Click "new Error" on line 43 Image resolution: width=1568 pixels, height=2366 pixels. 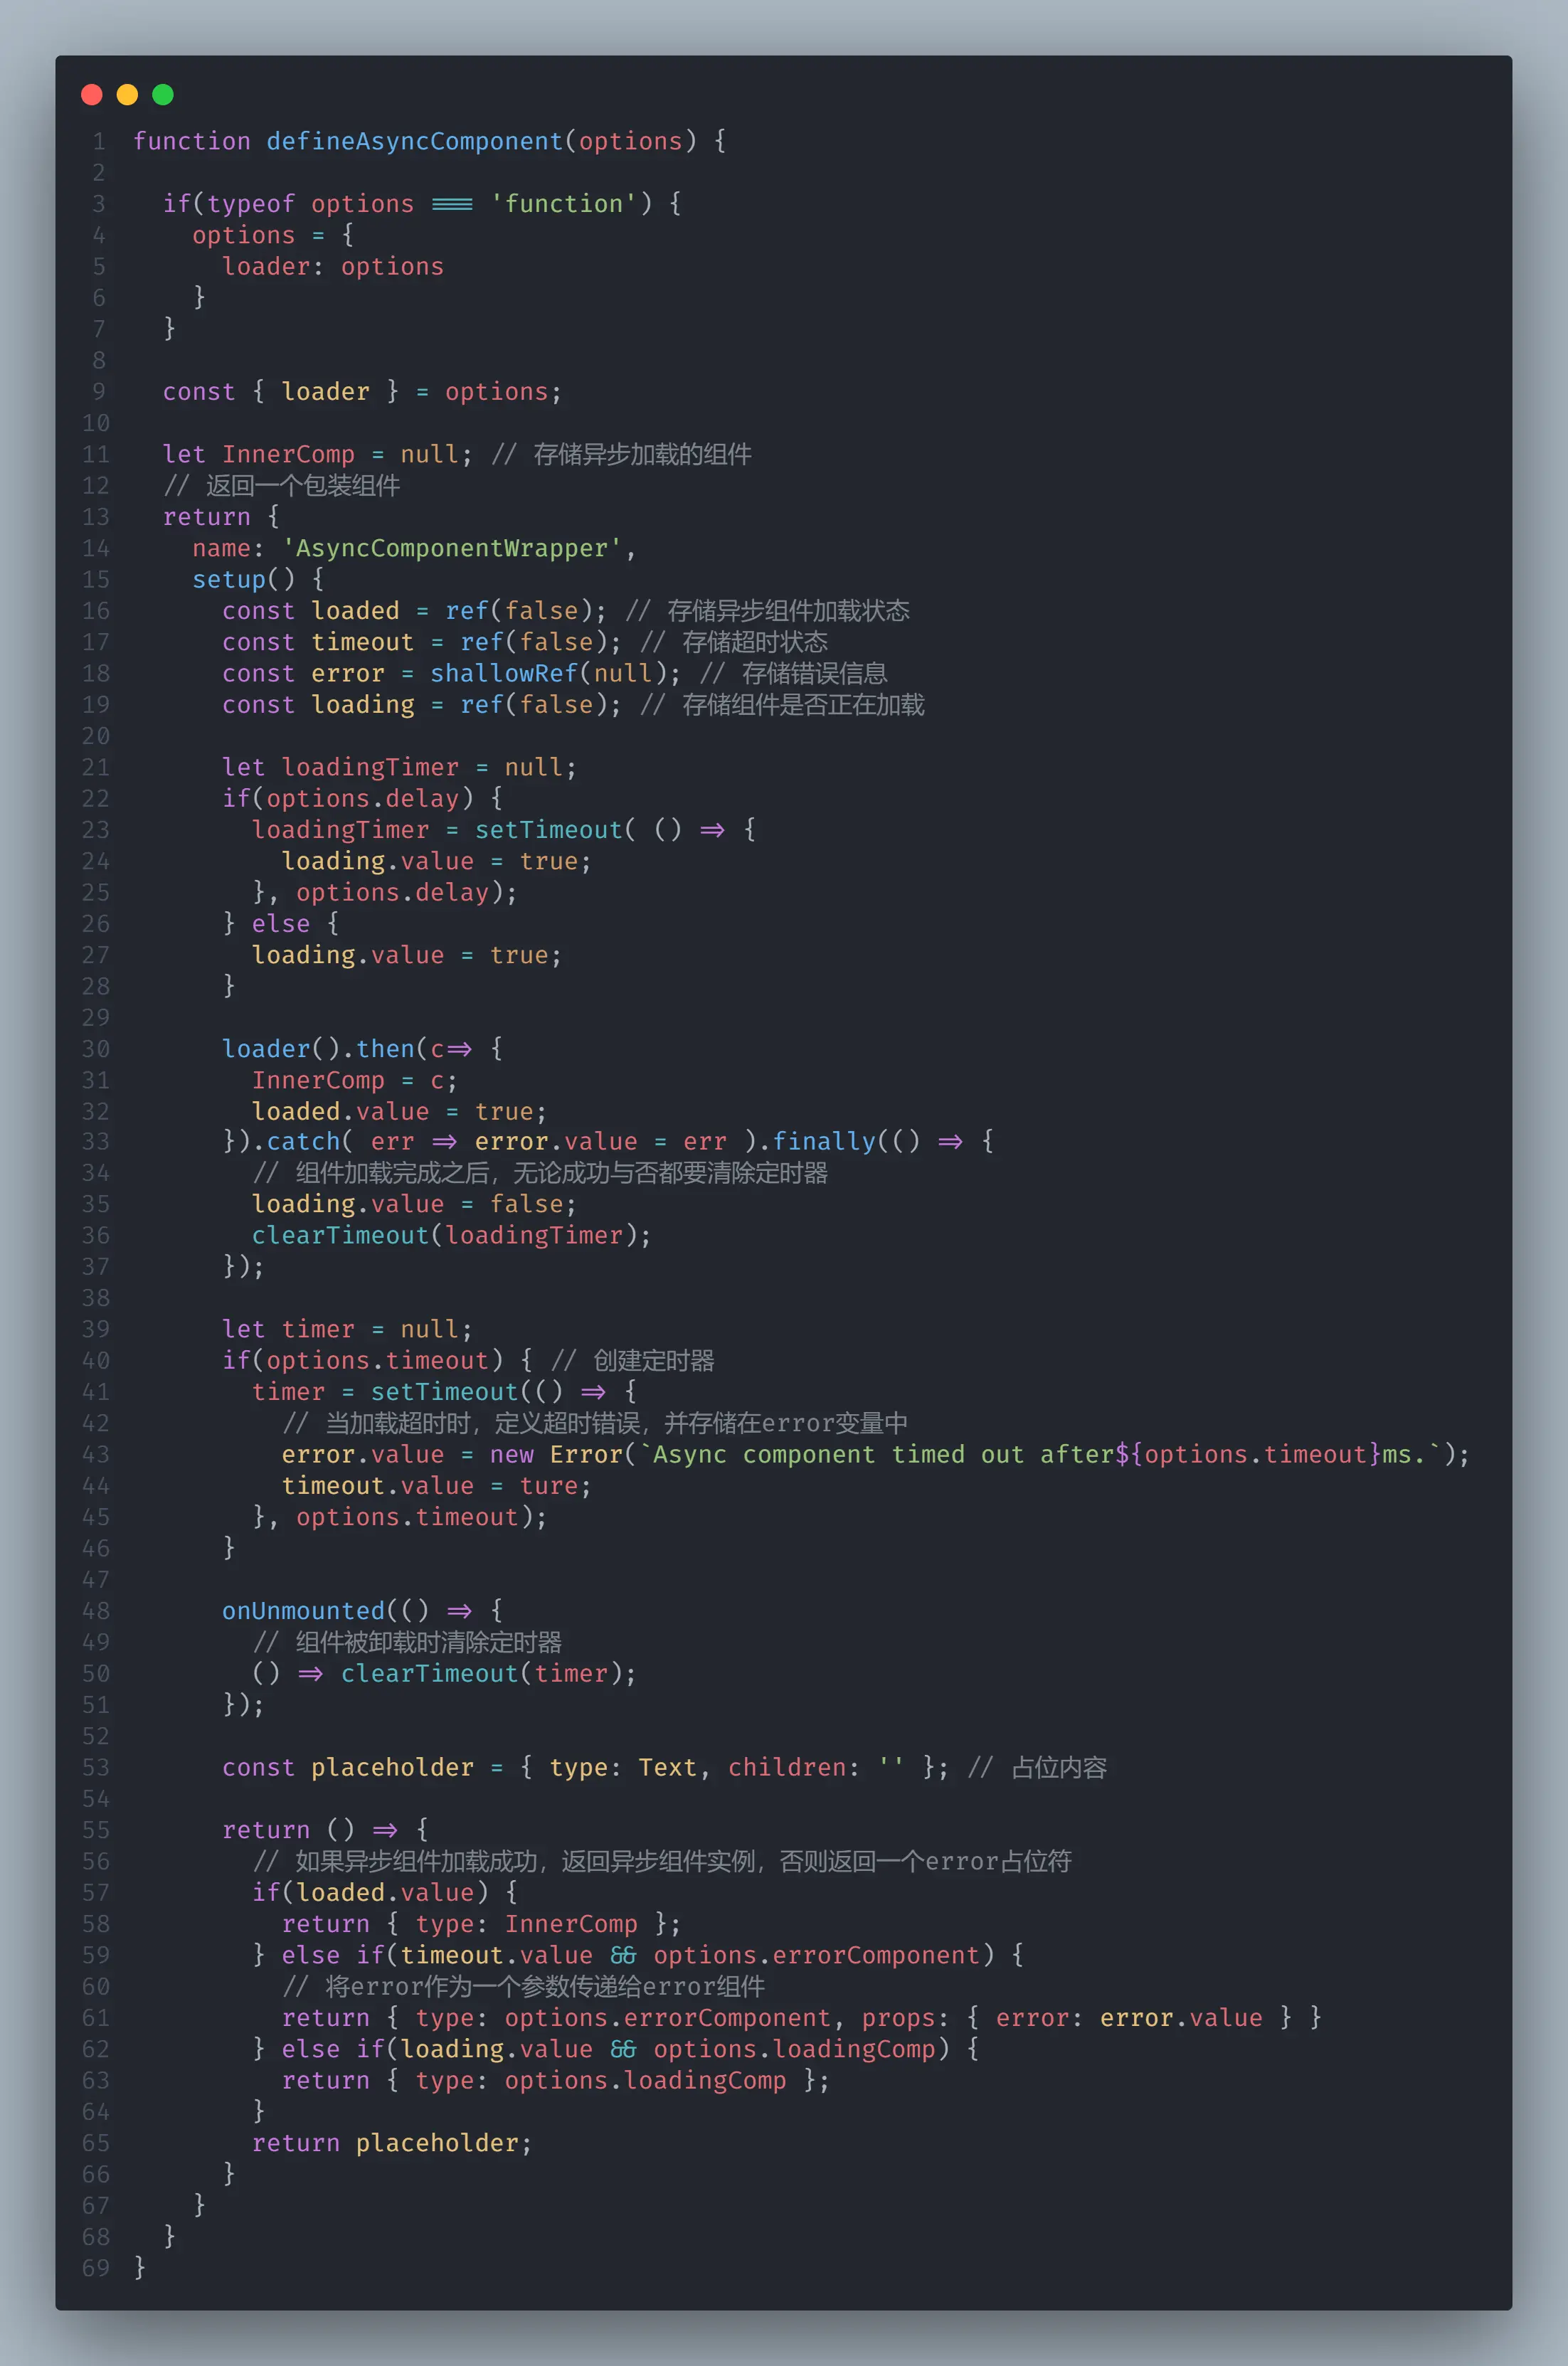pos(557,1454)
